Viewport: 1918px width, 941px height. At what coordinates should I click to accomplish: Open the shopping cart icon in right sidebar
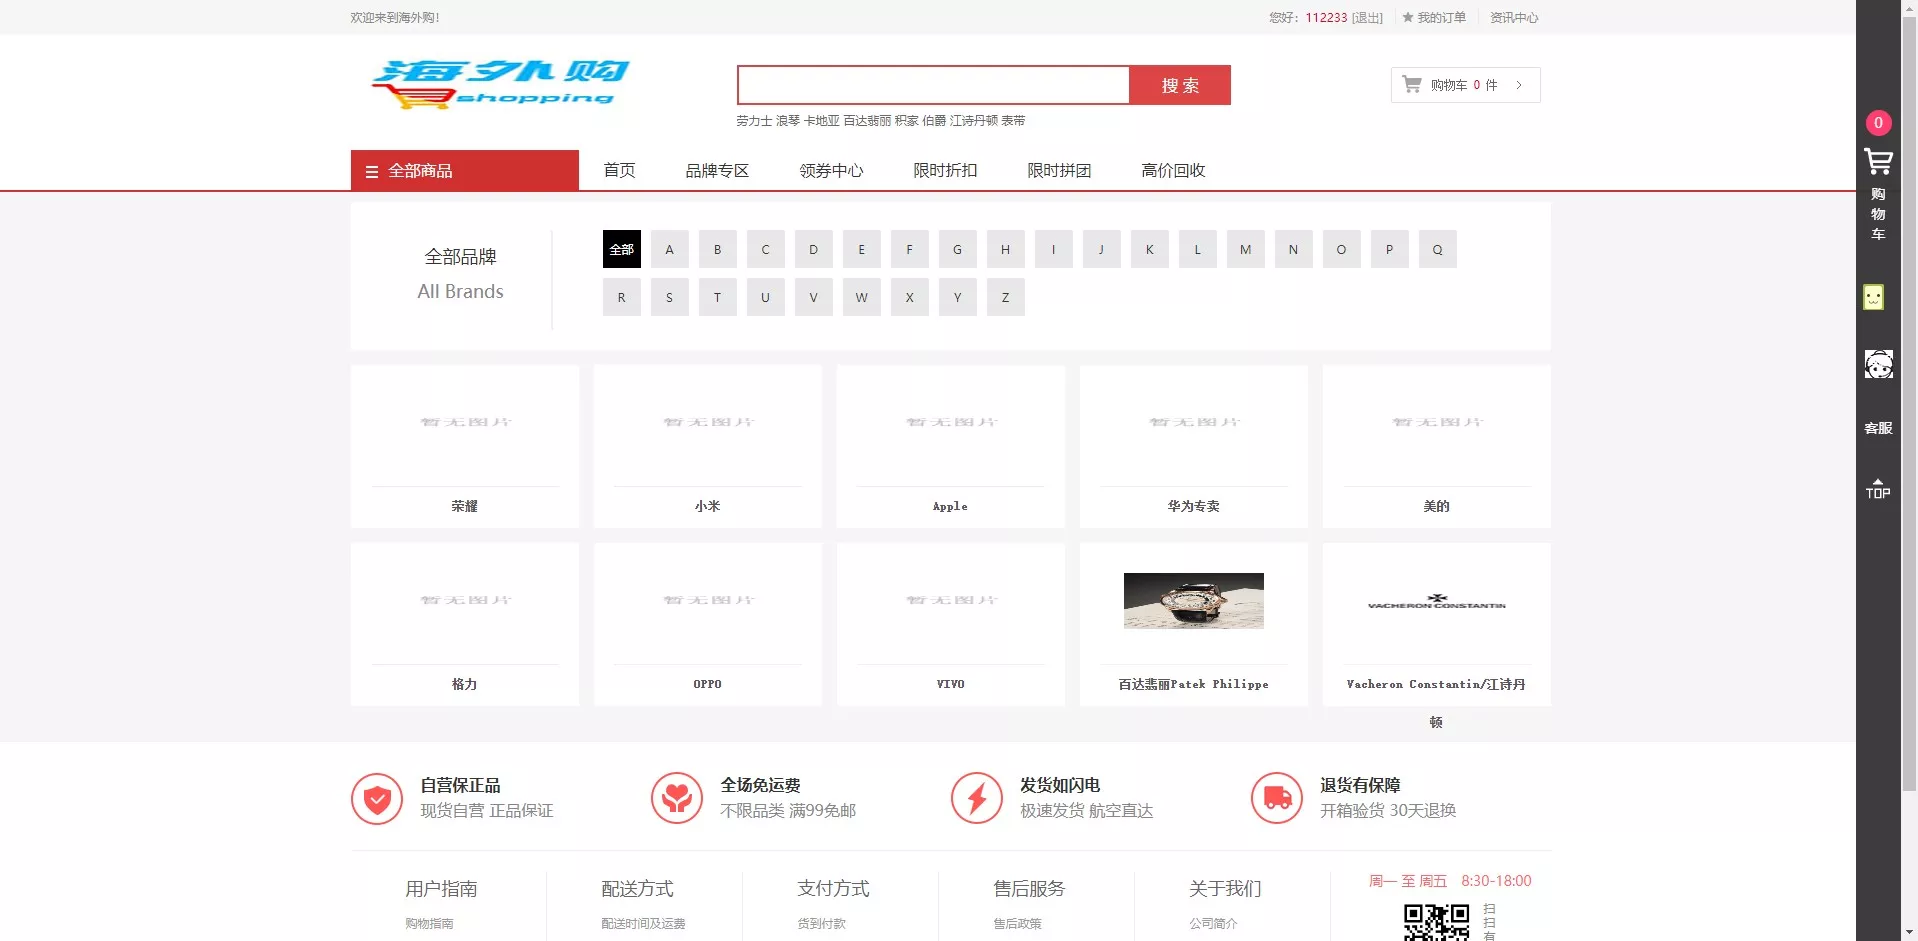[1877, 162]
